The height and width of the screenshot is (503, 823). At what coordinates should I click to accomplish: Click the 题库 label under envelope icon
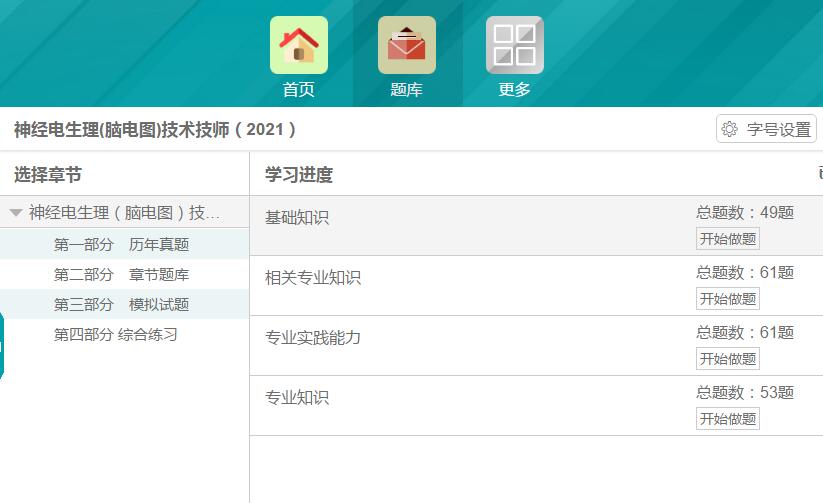[x=407, y=89]
